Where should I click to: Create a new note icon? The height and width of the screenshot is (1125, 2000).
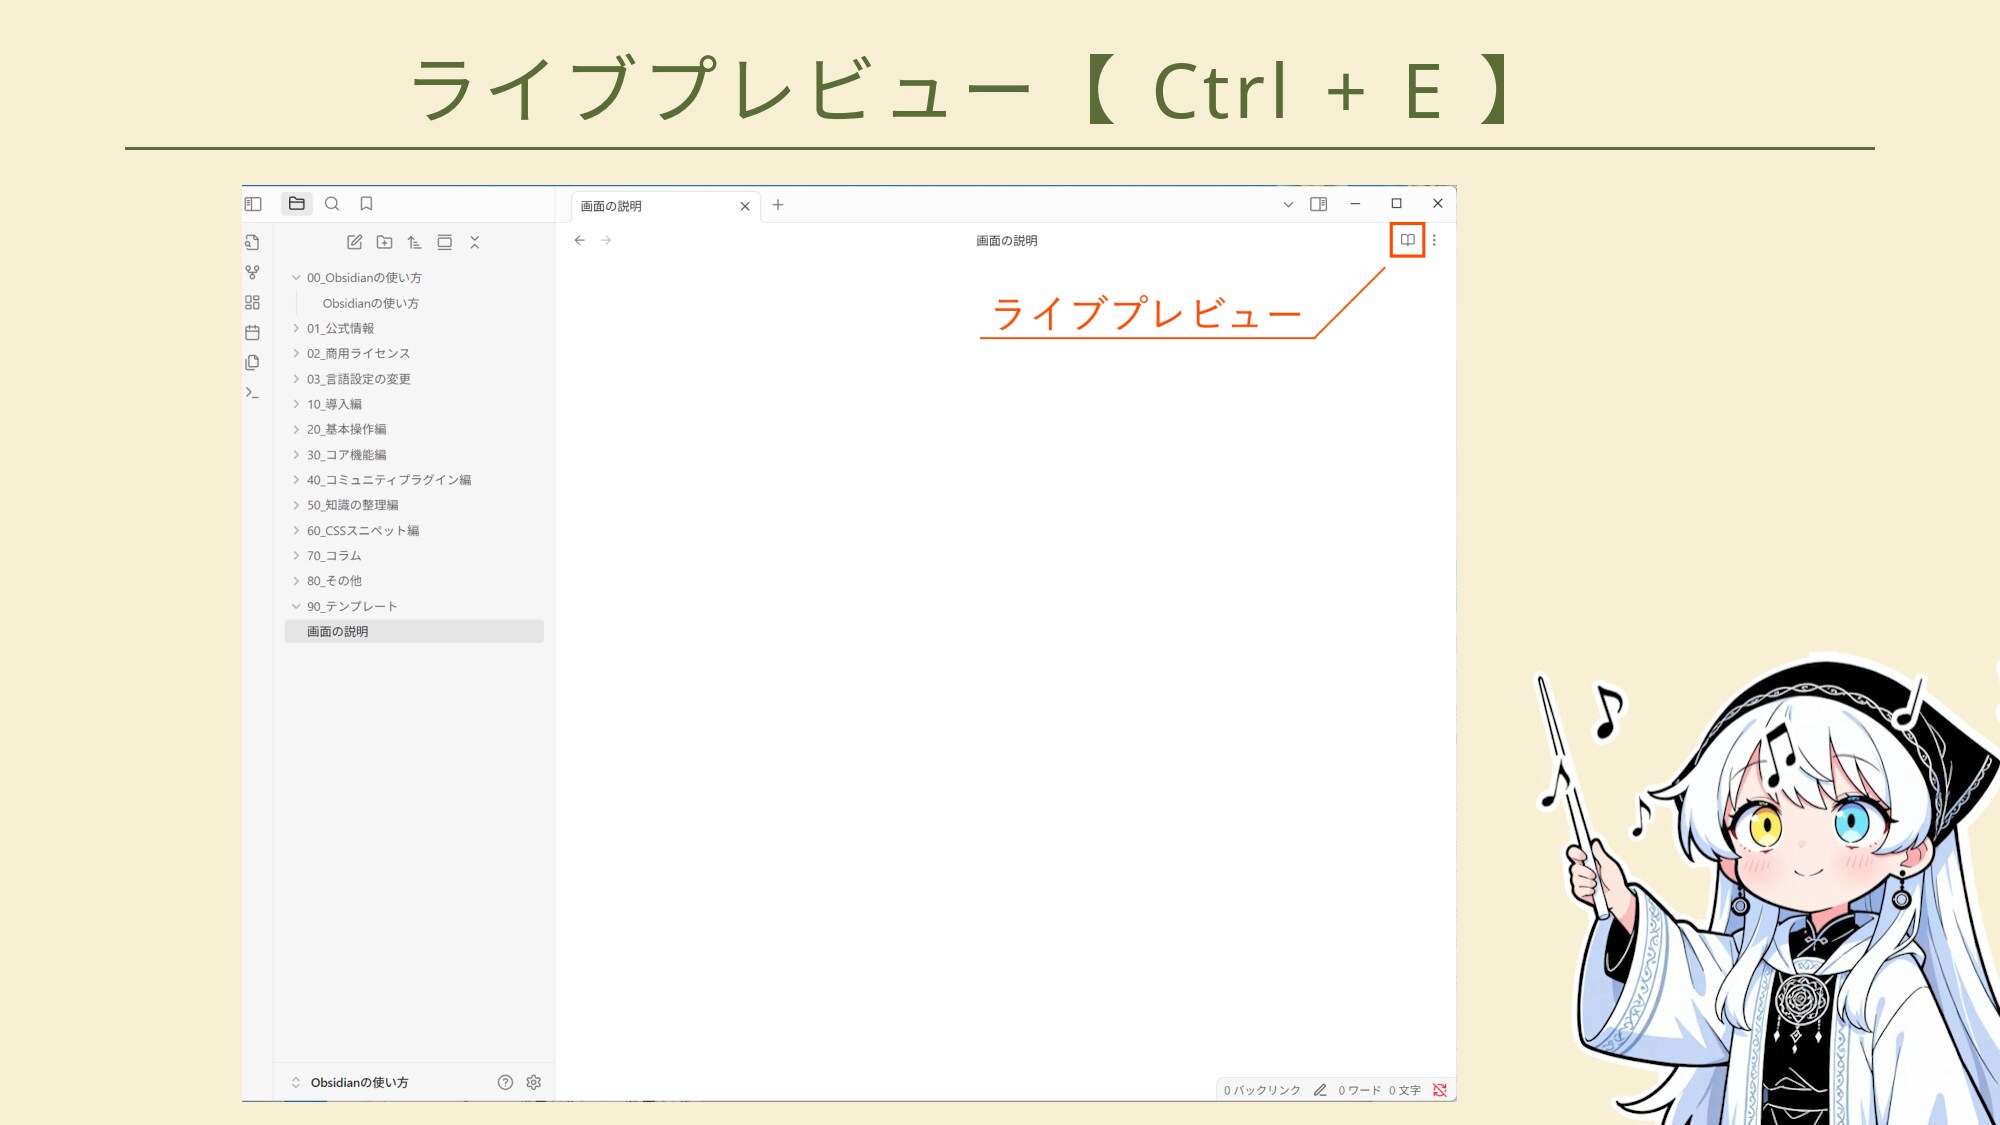pos(354,242)
